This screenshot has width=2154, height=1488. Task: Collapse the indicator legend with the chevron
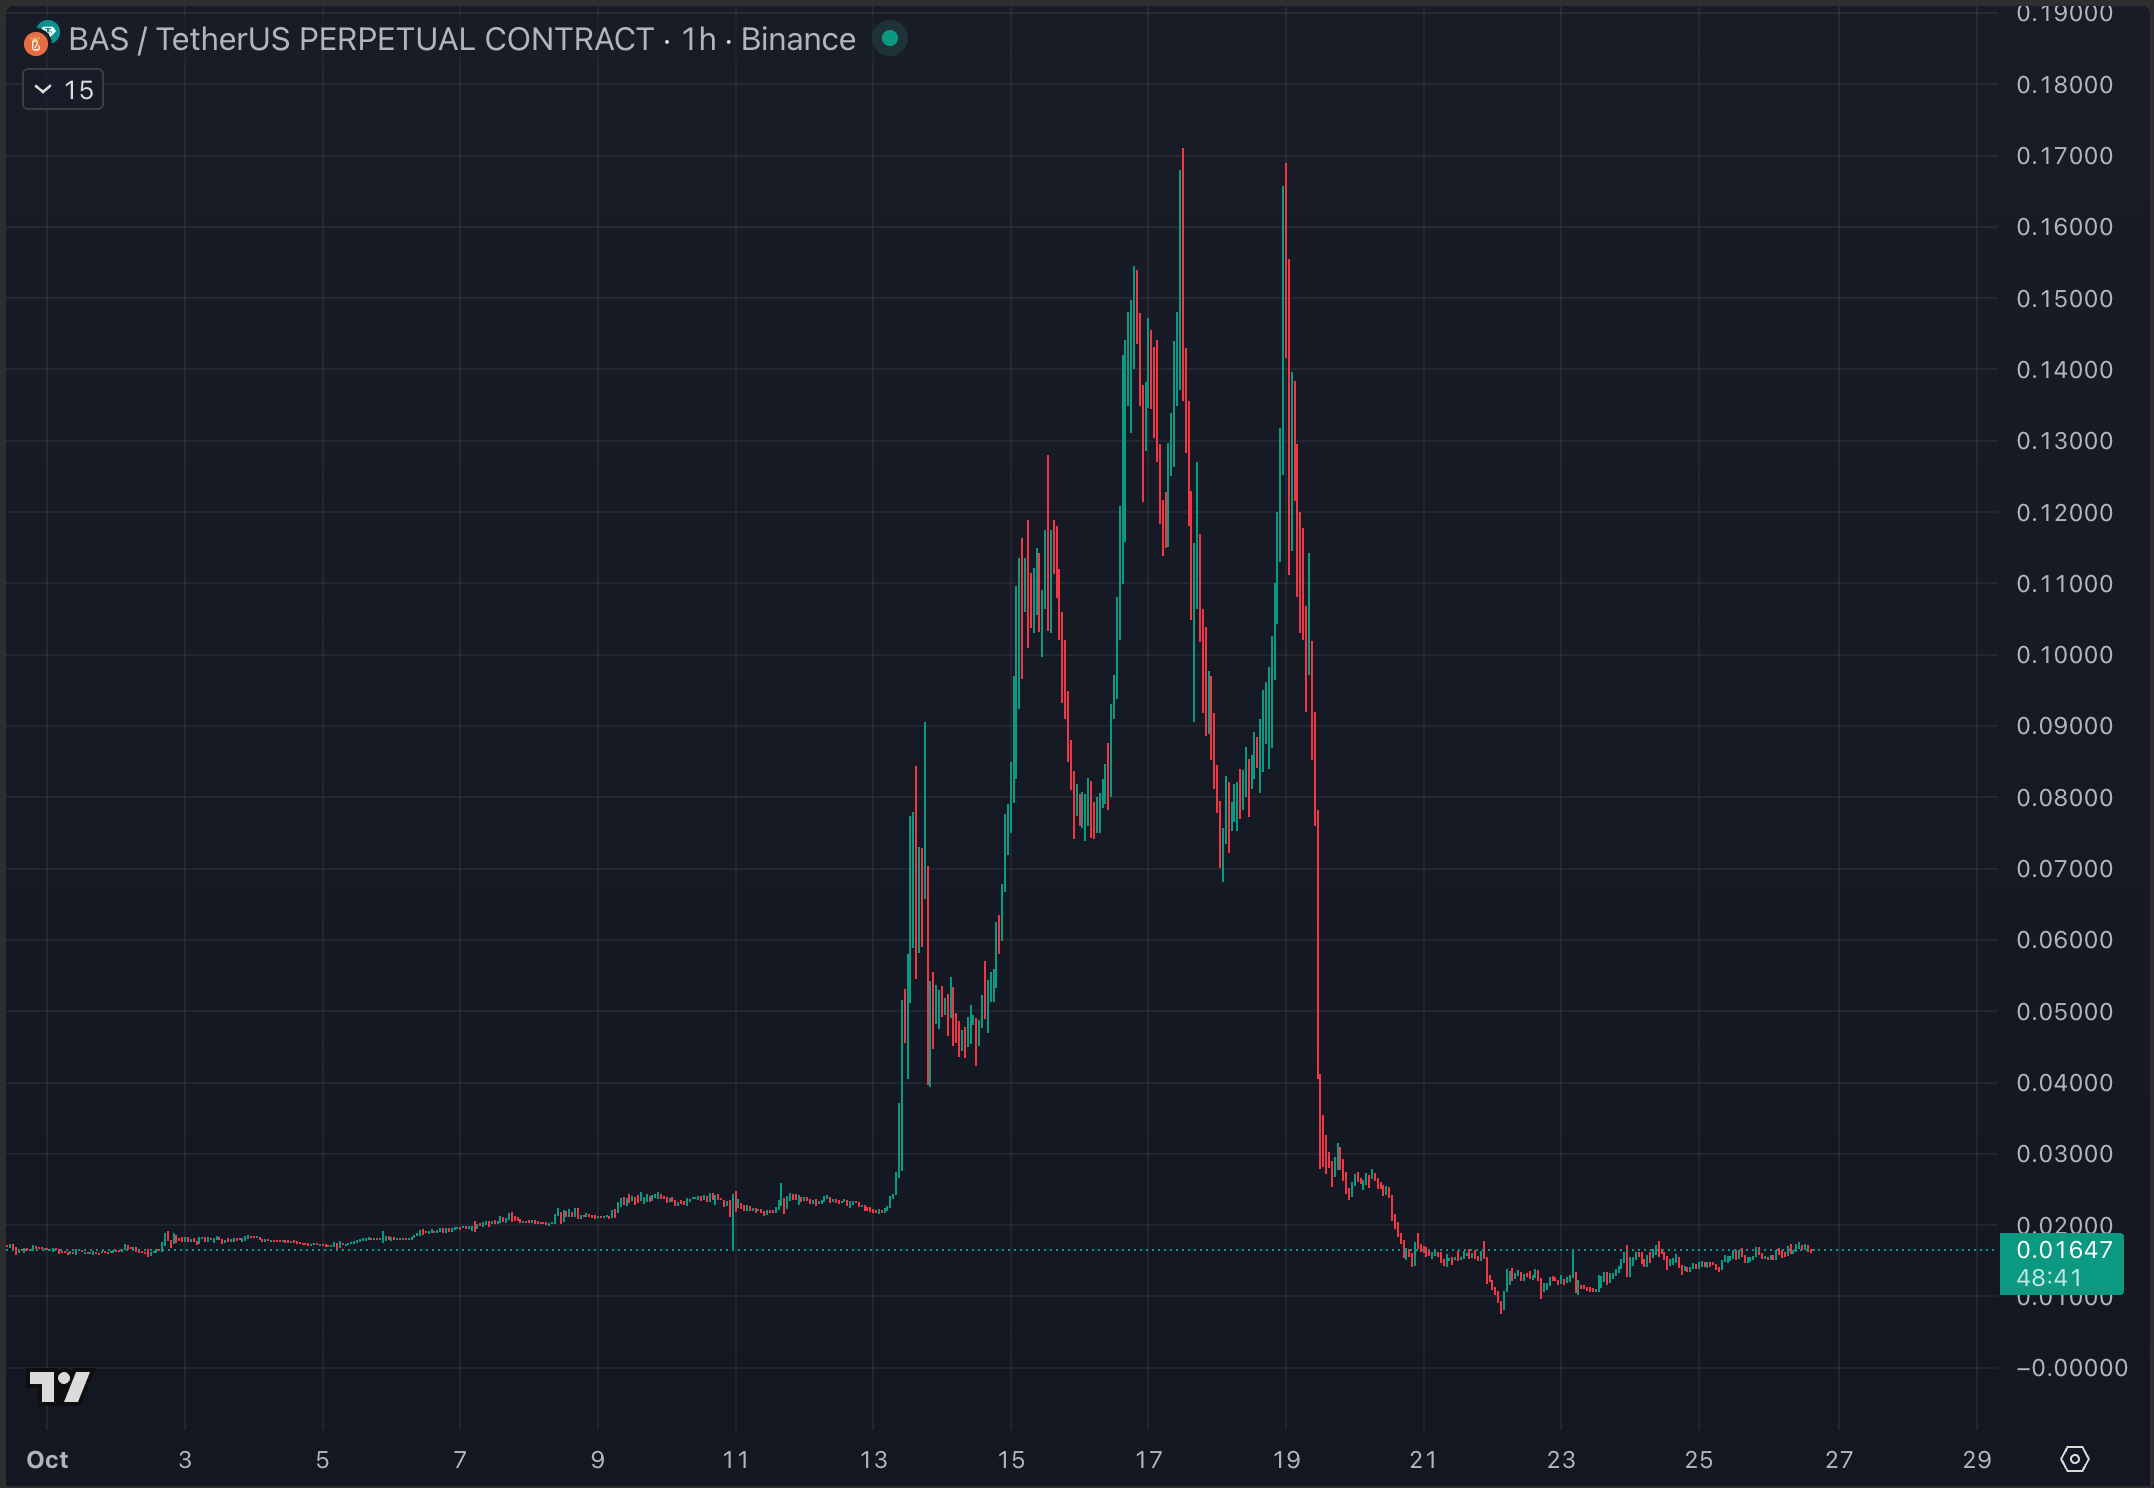pyautogui.click(x=43, y=90)
